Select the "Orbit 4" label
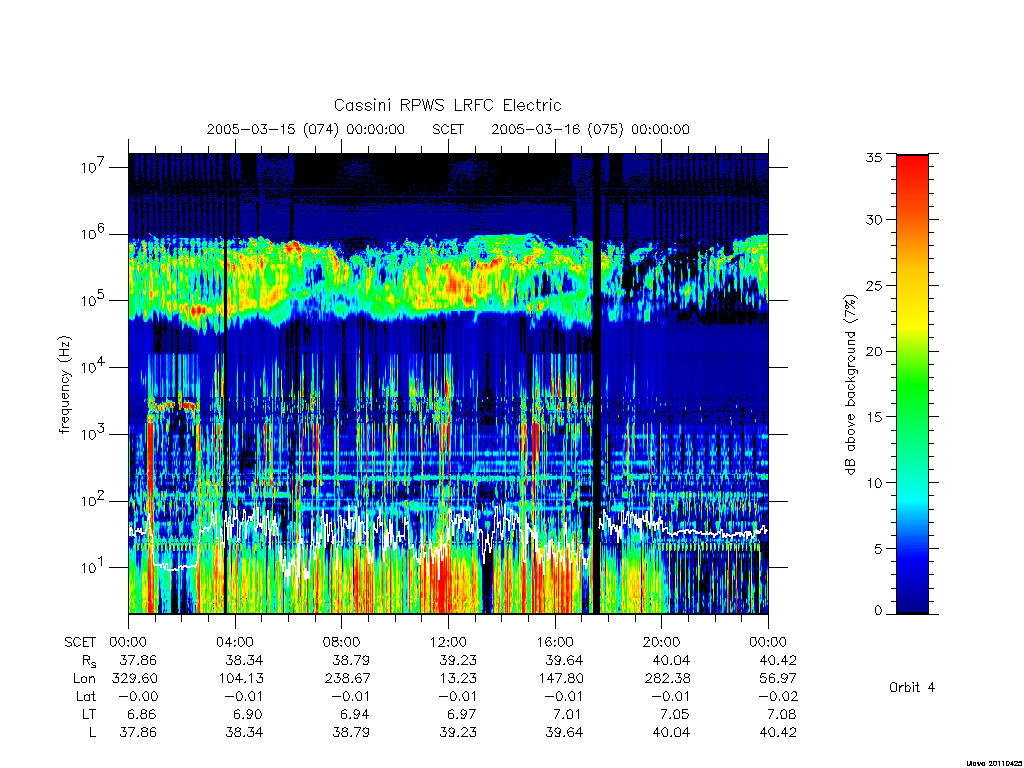This screenshot has height=768, width=1024. 912,687
